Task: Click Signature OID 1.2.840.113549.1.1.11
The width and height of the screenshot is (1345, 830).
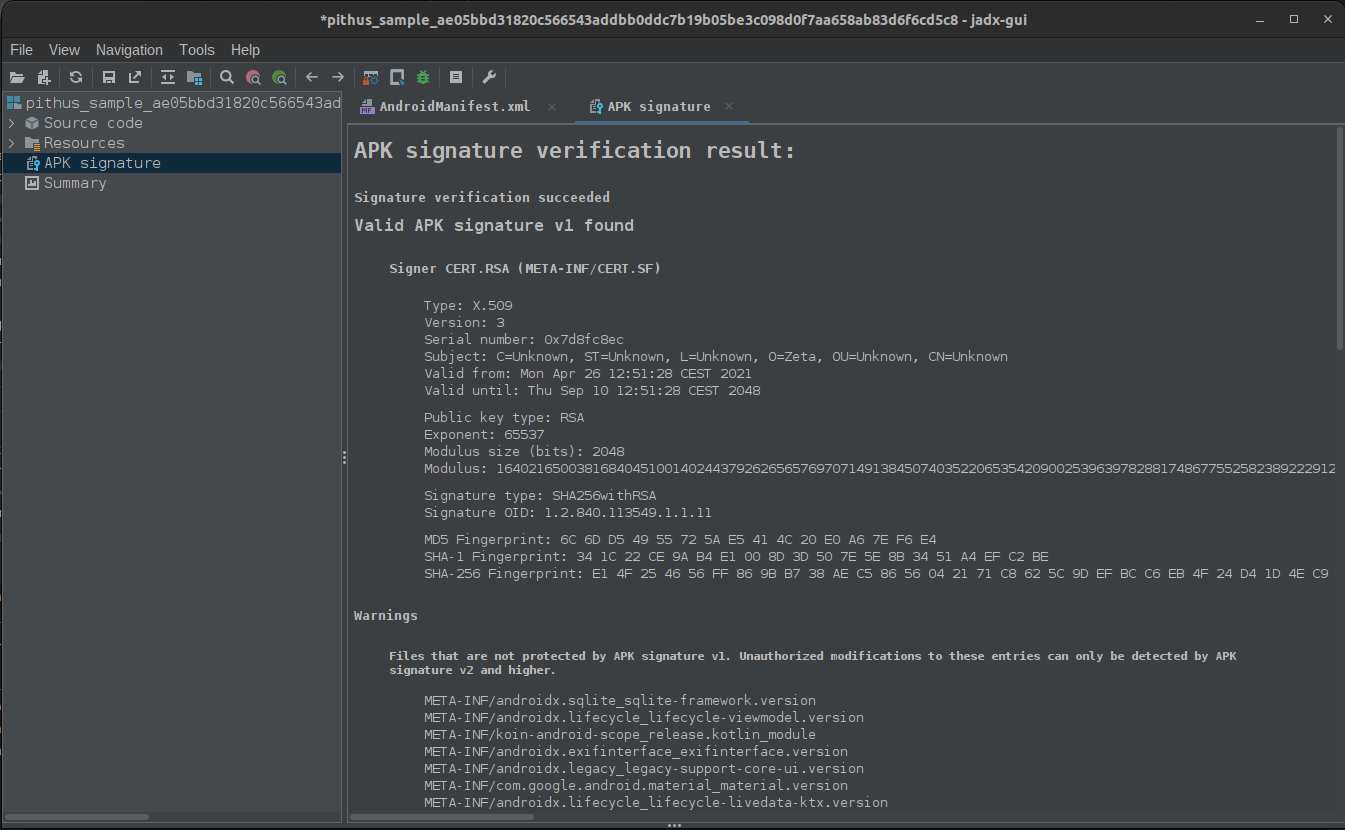Action: (568, 513)
